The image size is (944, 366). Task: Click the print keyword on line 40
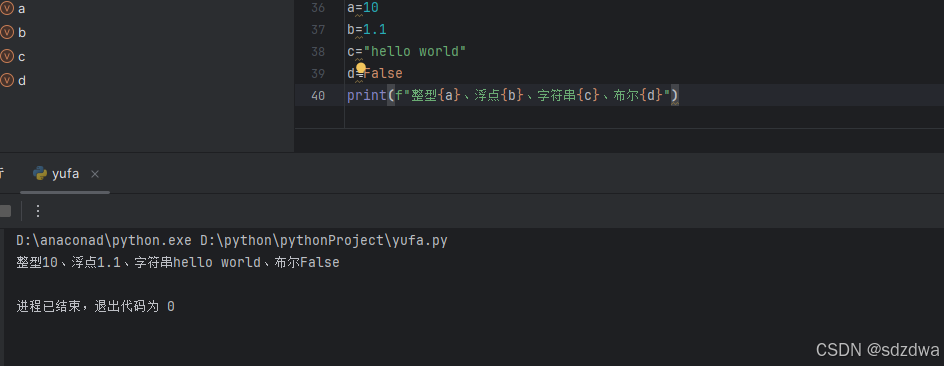[367, 95]
